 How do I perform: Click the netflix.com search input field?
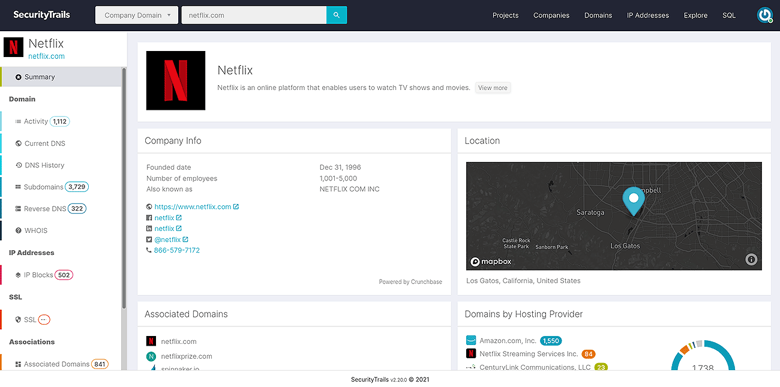tap(254, 15)
